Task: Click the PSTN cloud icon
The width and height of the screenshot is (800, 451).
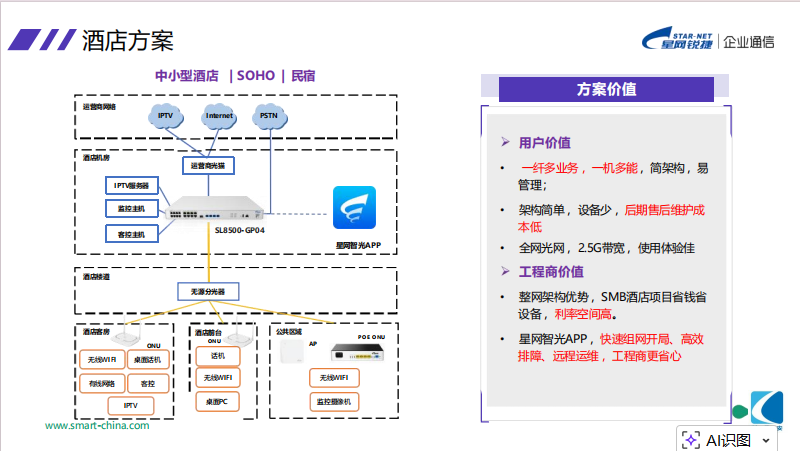Action: point(269,116)
